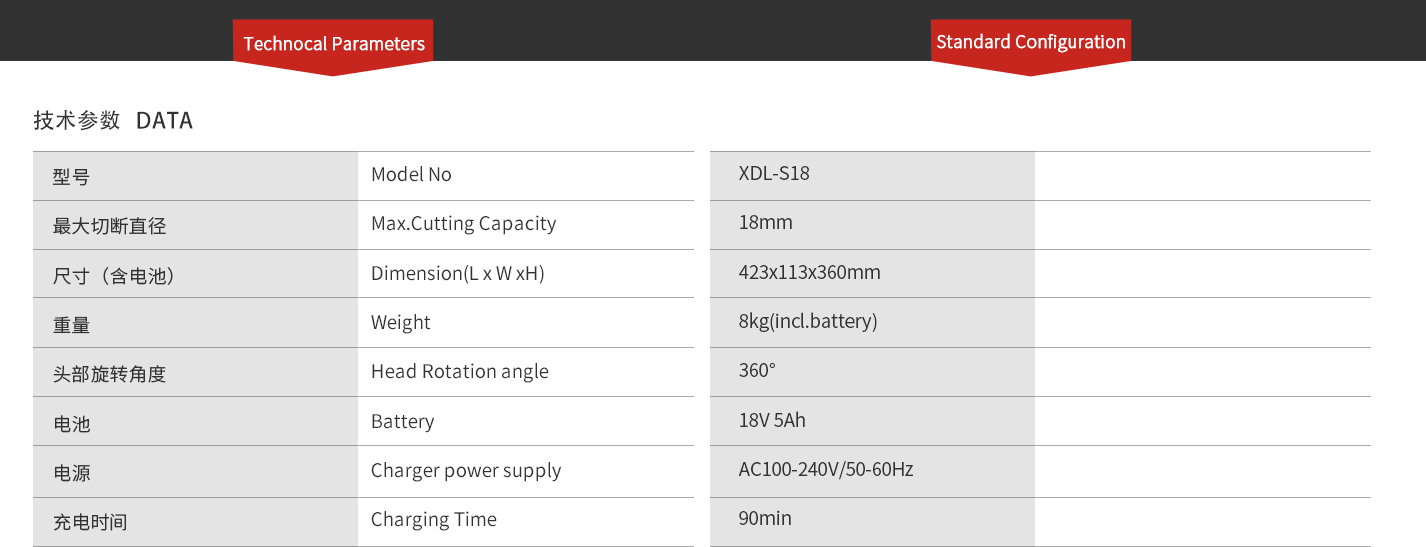Click the Model No label cell
This screenshot has width=1426, height=547.
pos(411,175)
